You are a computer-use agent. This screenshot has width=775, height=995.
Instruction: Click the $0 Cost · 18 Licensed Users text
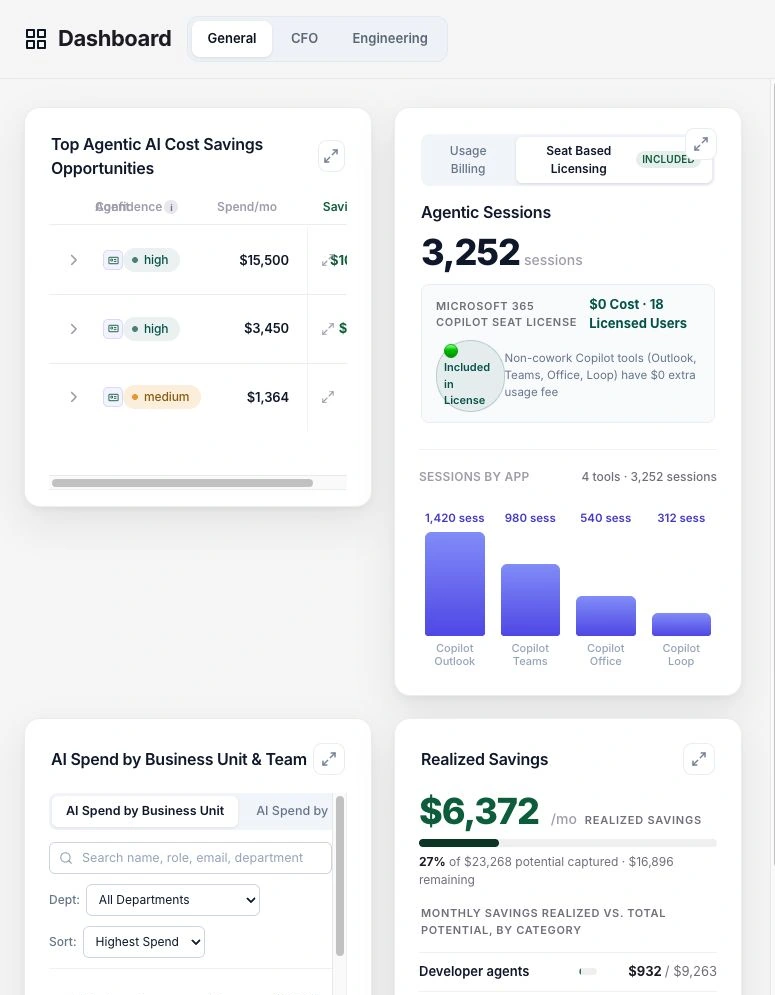(637, 313)
